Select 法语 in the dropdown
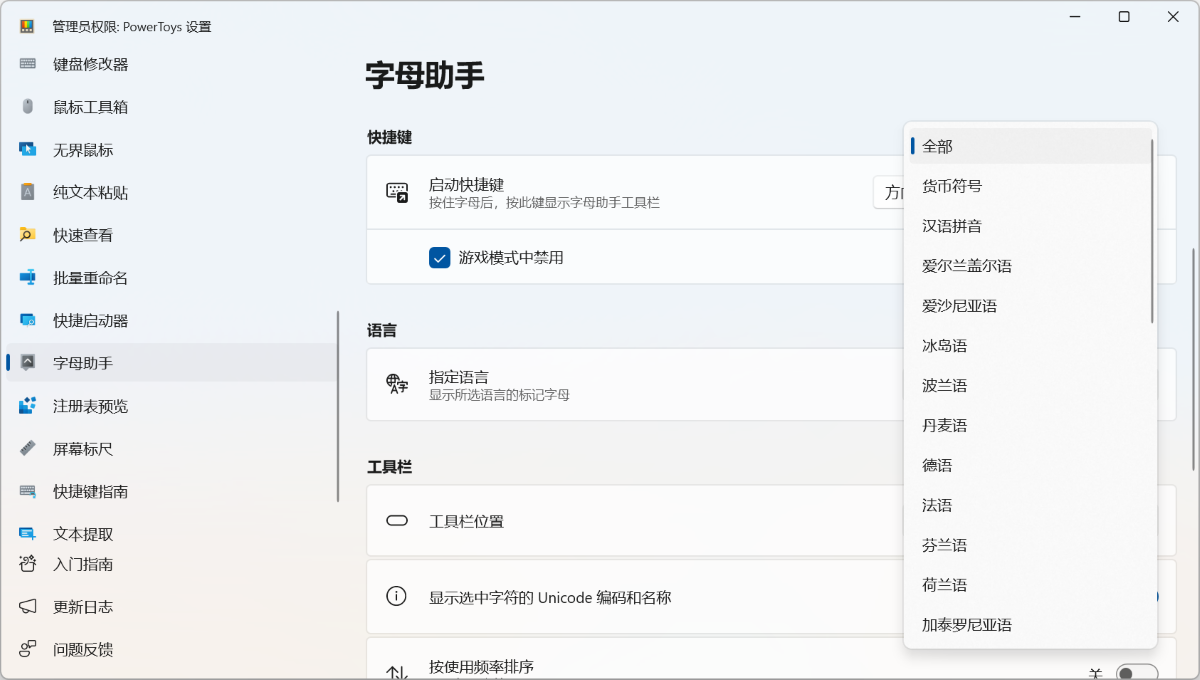 click(x=1029, y=506)
